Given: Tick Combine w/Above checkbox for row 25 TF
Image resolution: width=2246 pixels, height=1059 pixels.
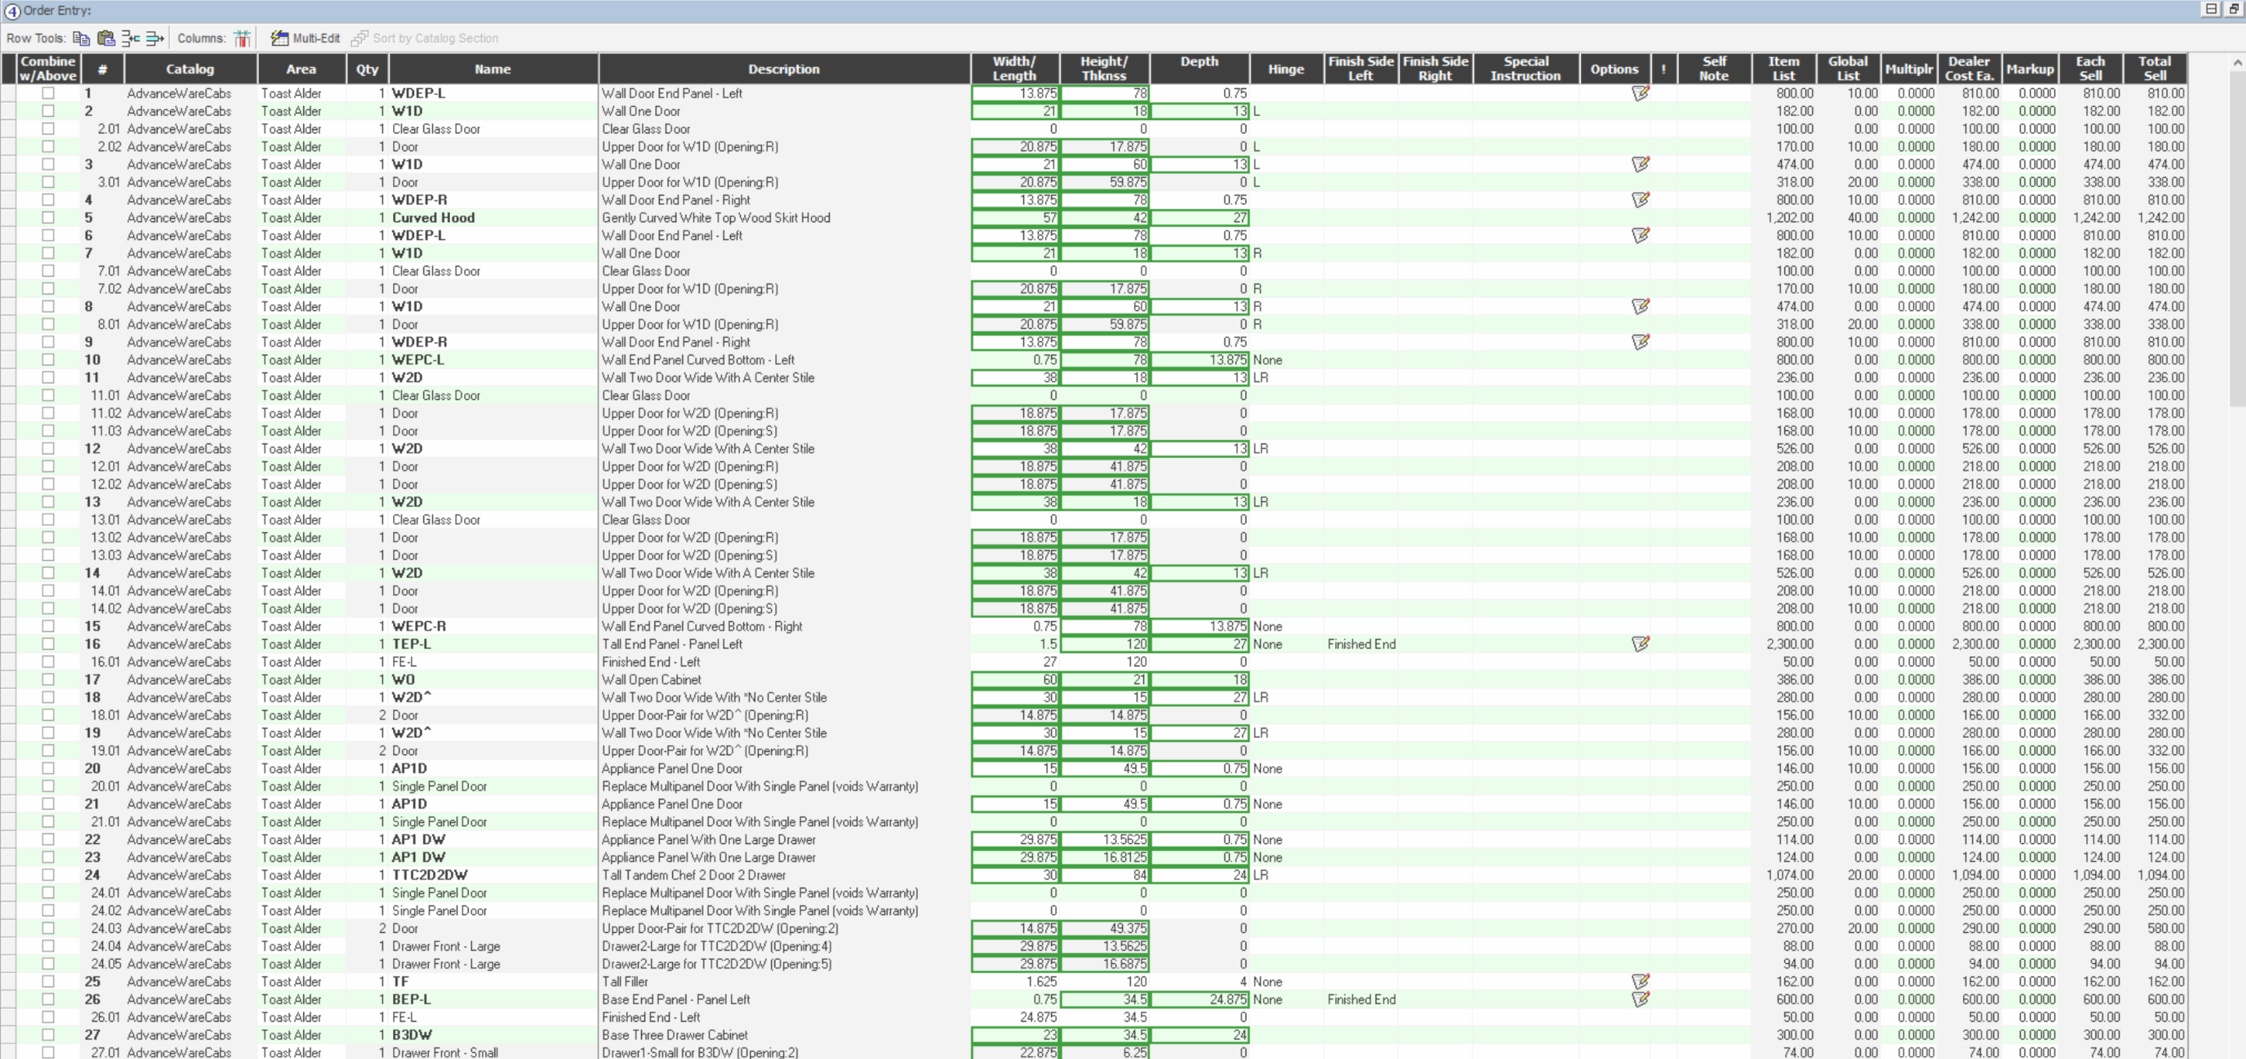Looking at the screenshot, I should (48, 981).
